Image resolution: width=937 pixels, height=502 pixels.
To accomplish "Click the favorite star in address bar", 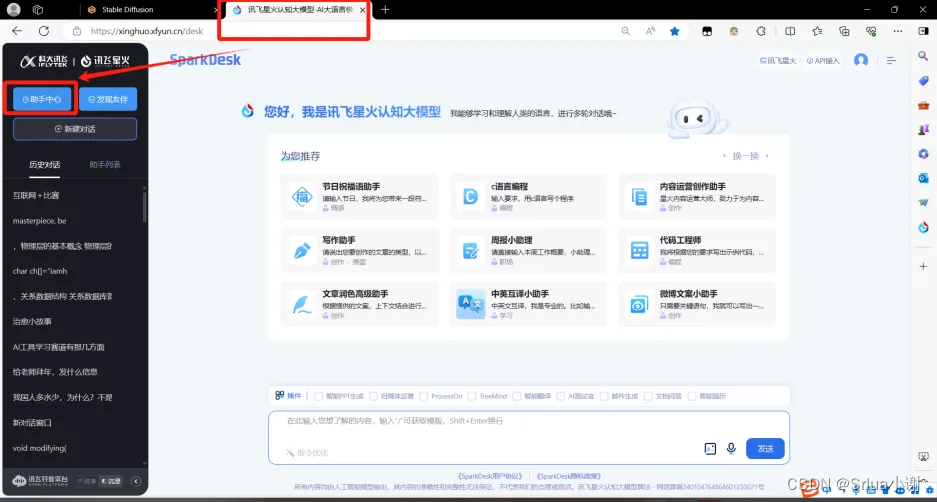I will 675,31.
